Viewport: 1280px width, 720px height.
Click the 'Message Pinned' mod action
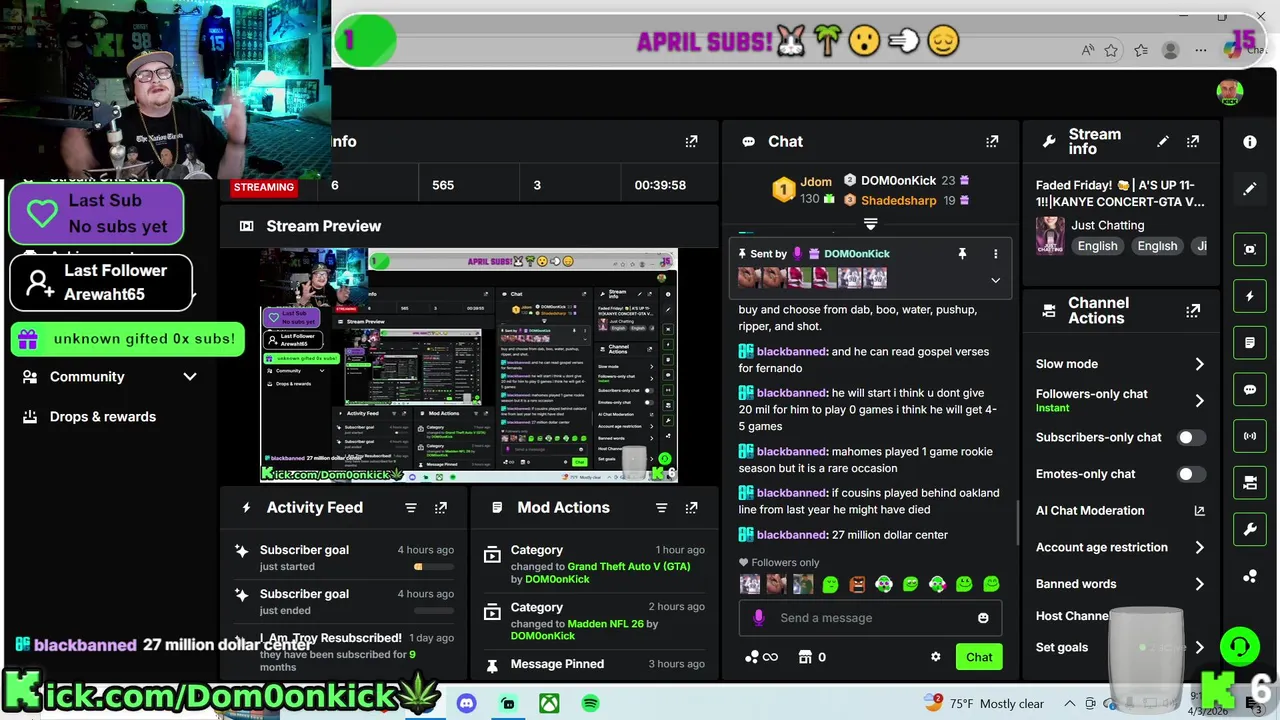point(557,664)
